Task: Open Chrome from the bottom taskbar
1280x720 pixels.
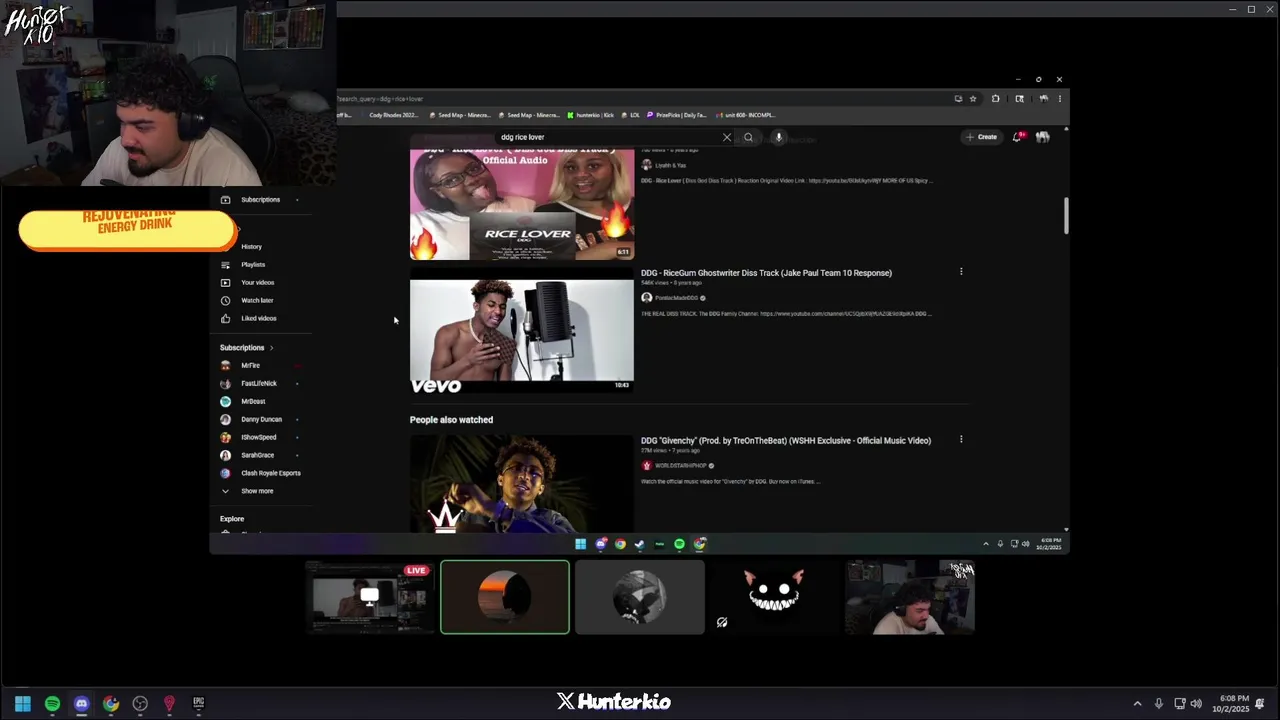Action: coord(110,704)
